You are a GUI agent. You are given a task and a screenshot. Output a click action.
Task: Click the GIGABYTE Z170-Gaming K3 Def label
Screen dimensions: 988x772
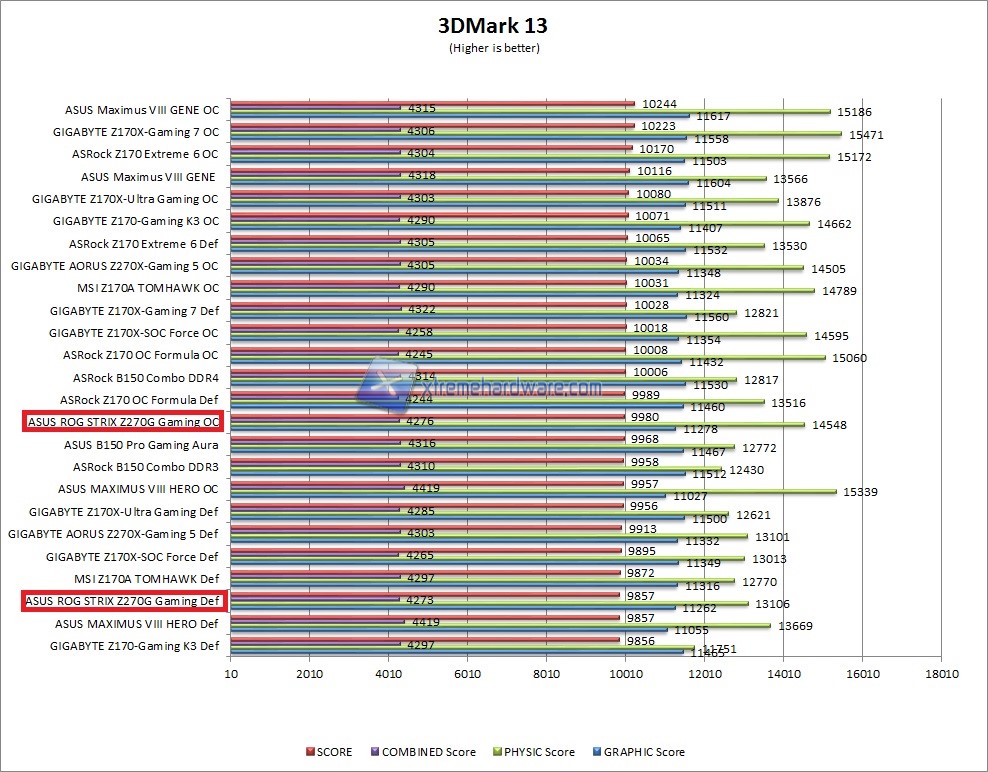coord(134,646)
